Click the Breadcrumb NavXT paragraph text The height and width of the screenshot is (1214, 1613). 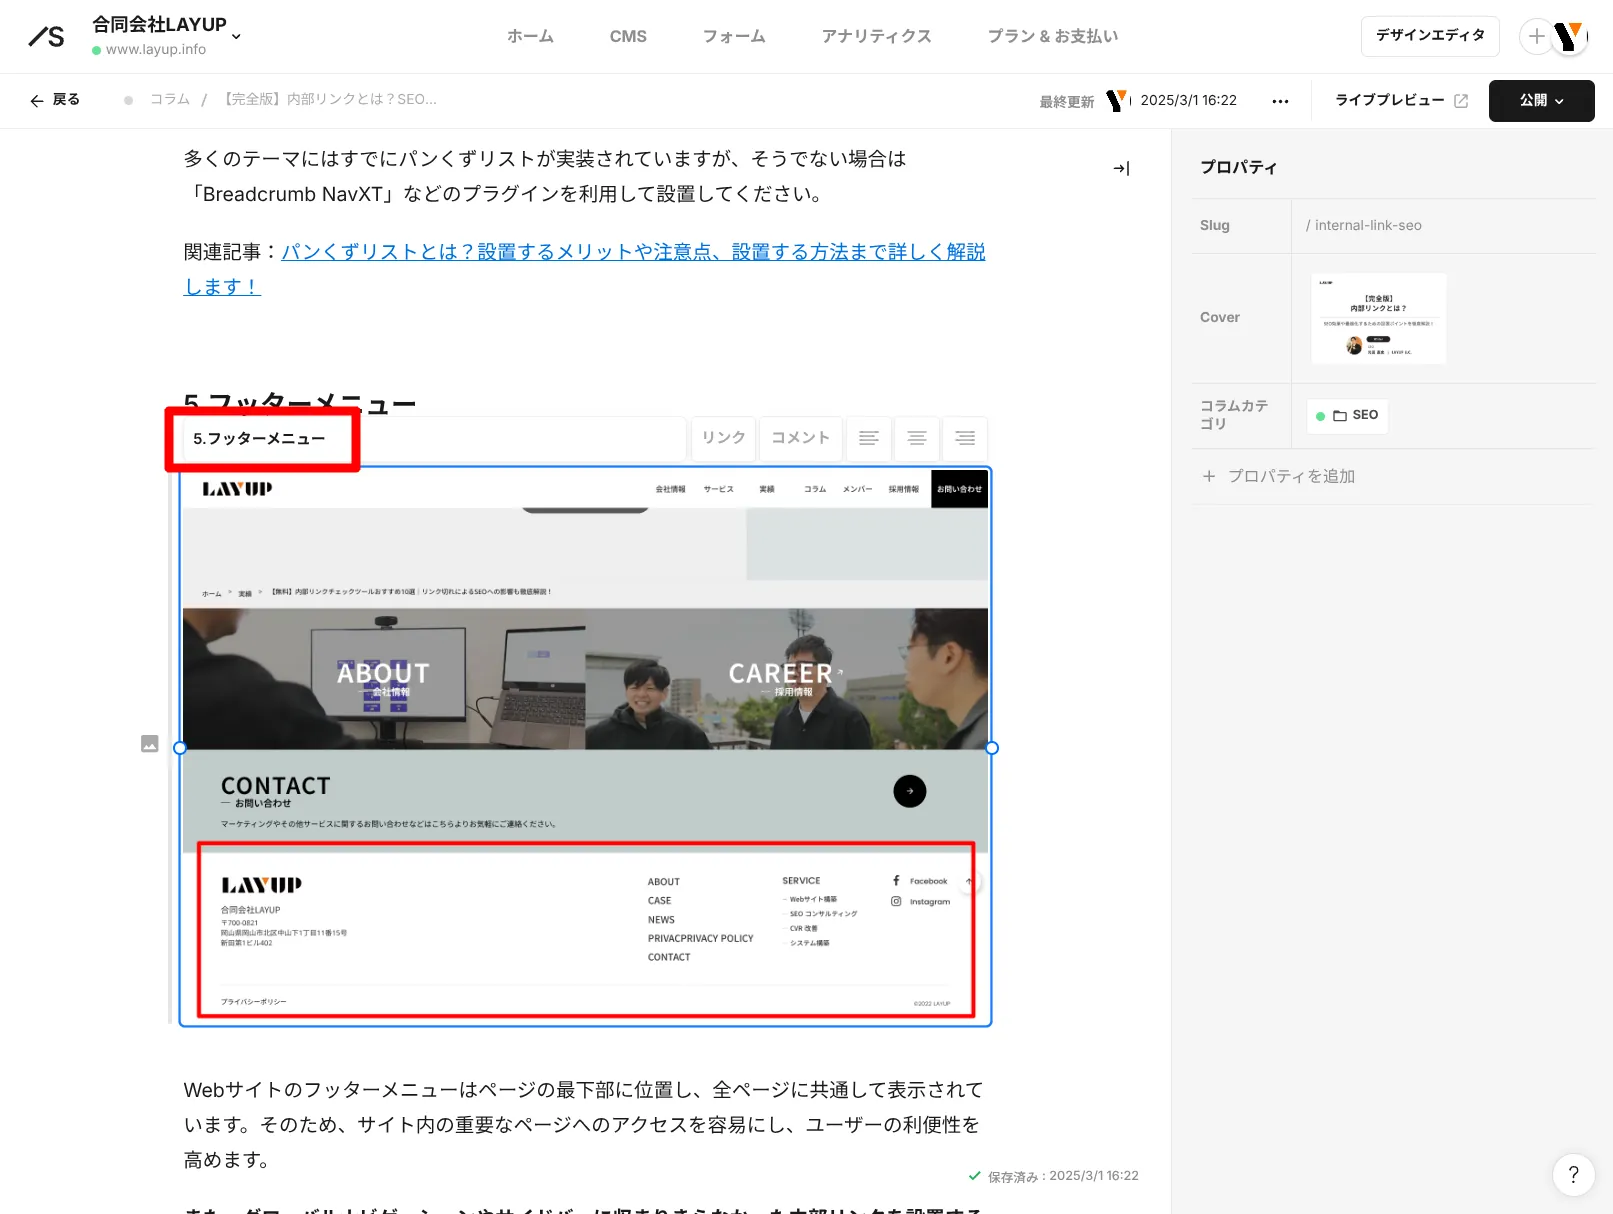546,176
